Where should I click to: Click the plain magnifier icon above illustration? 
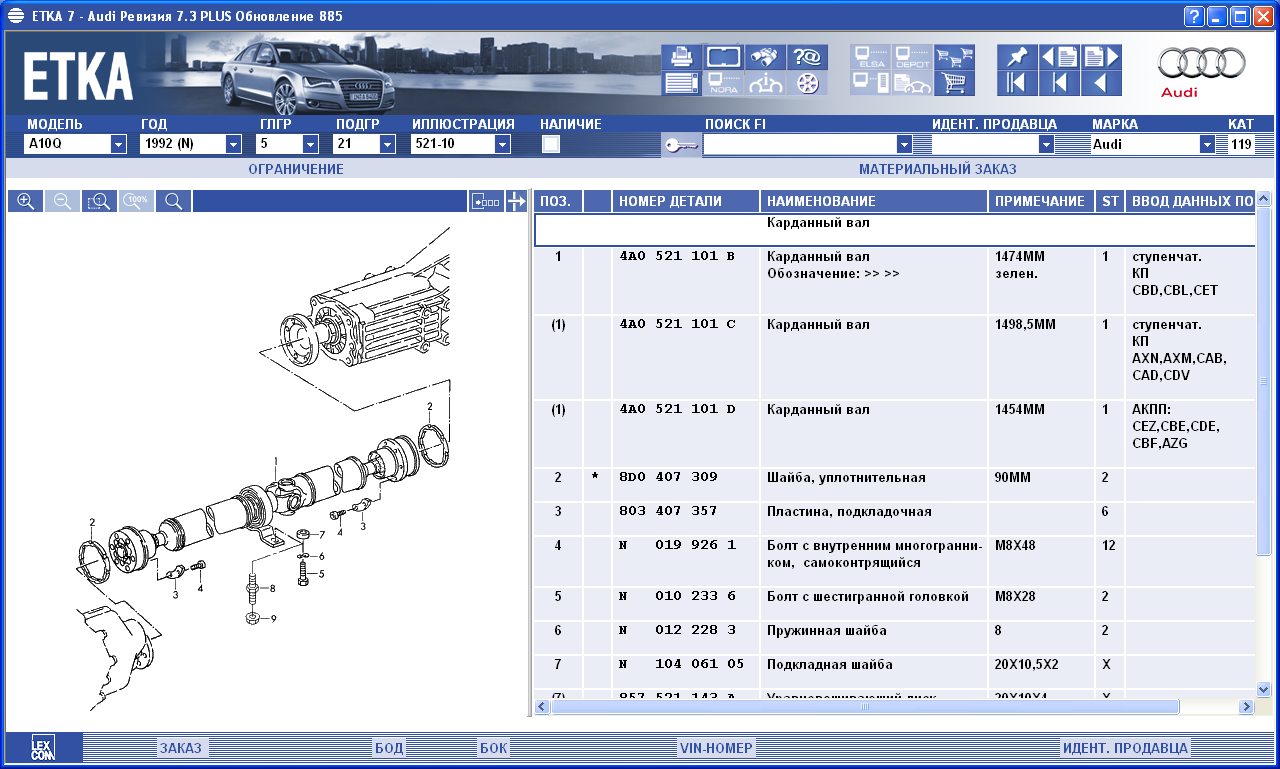173,201
